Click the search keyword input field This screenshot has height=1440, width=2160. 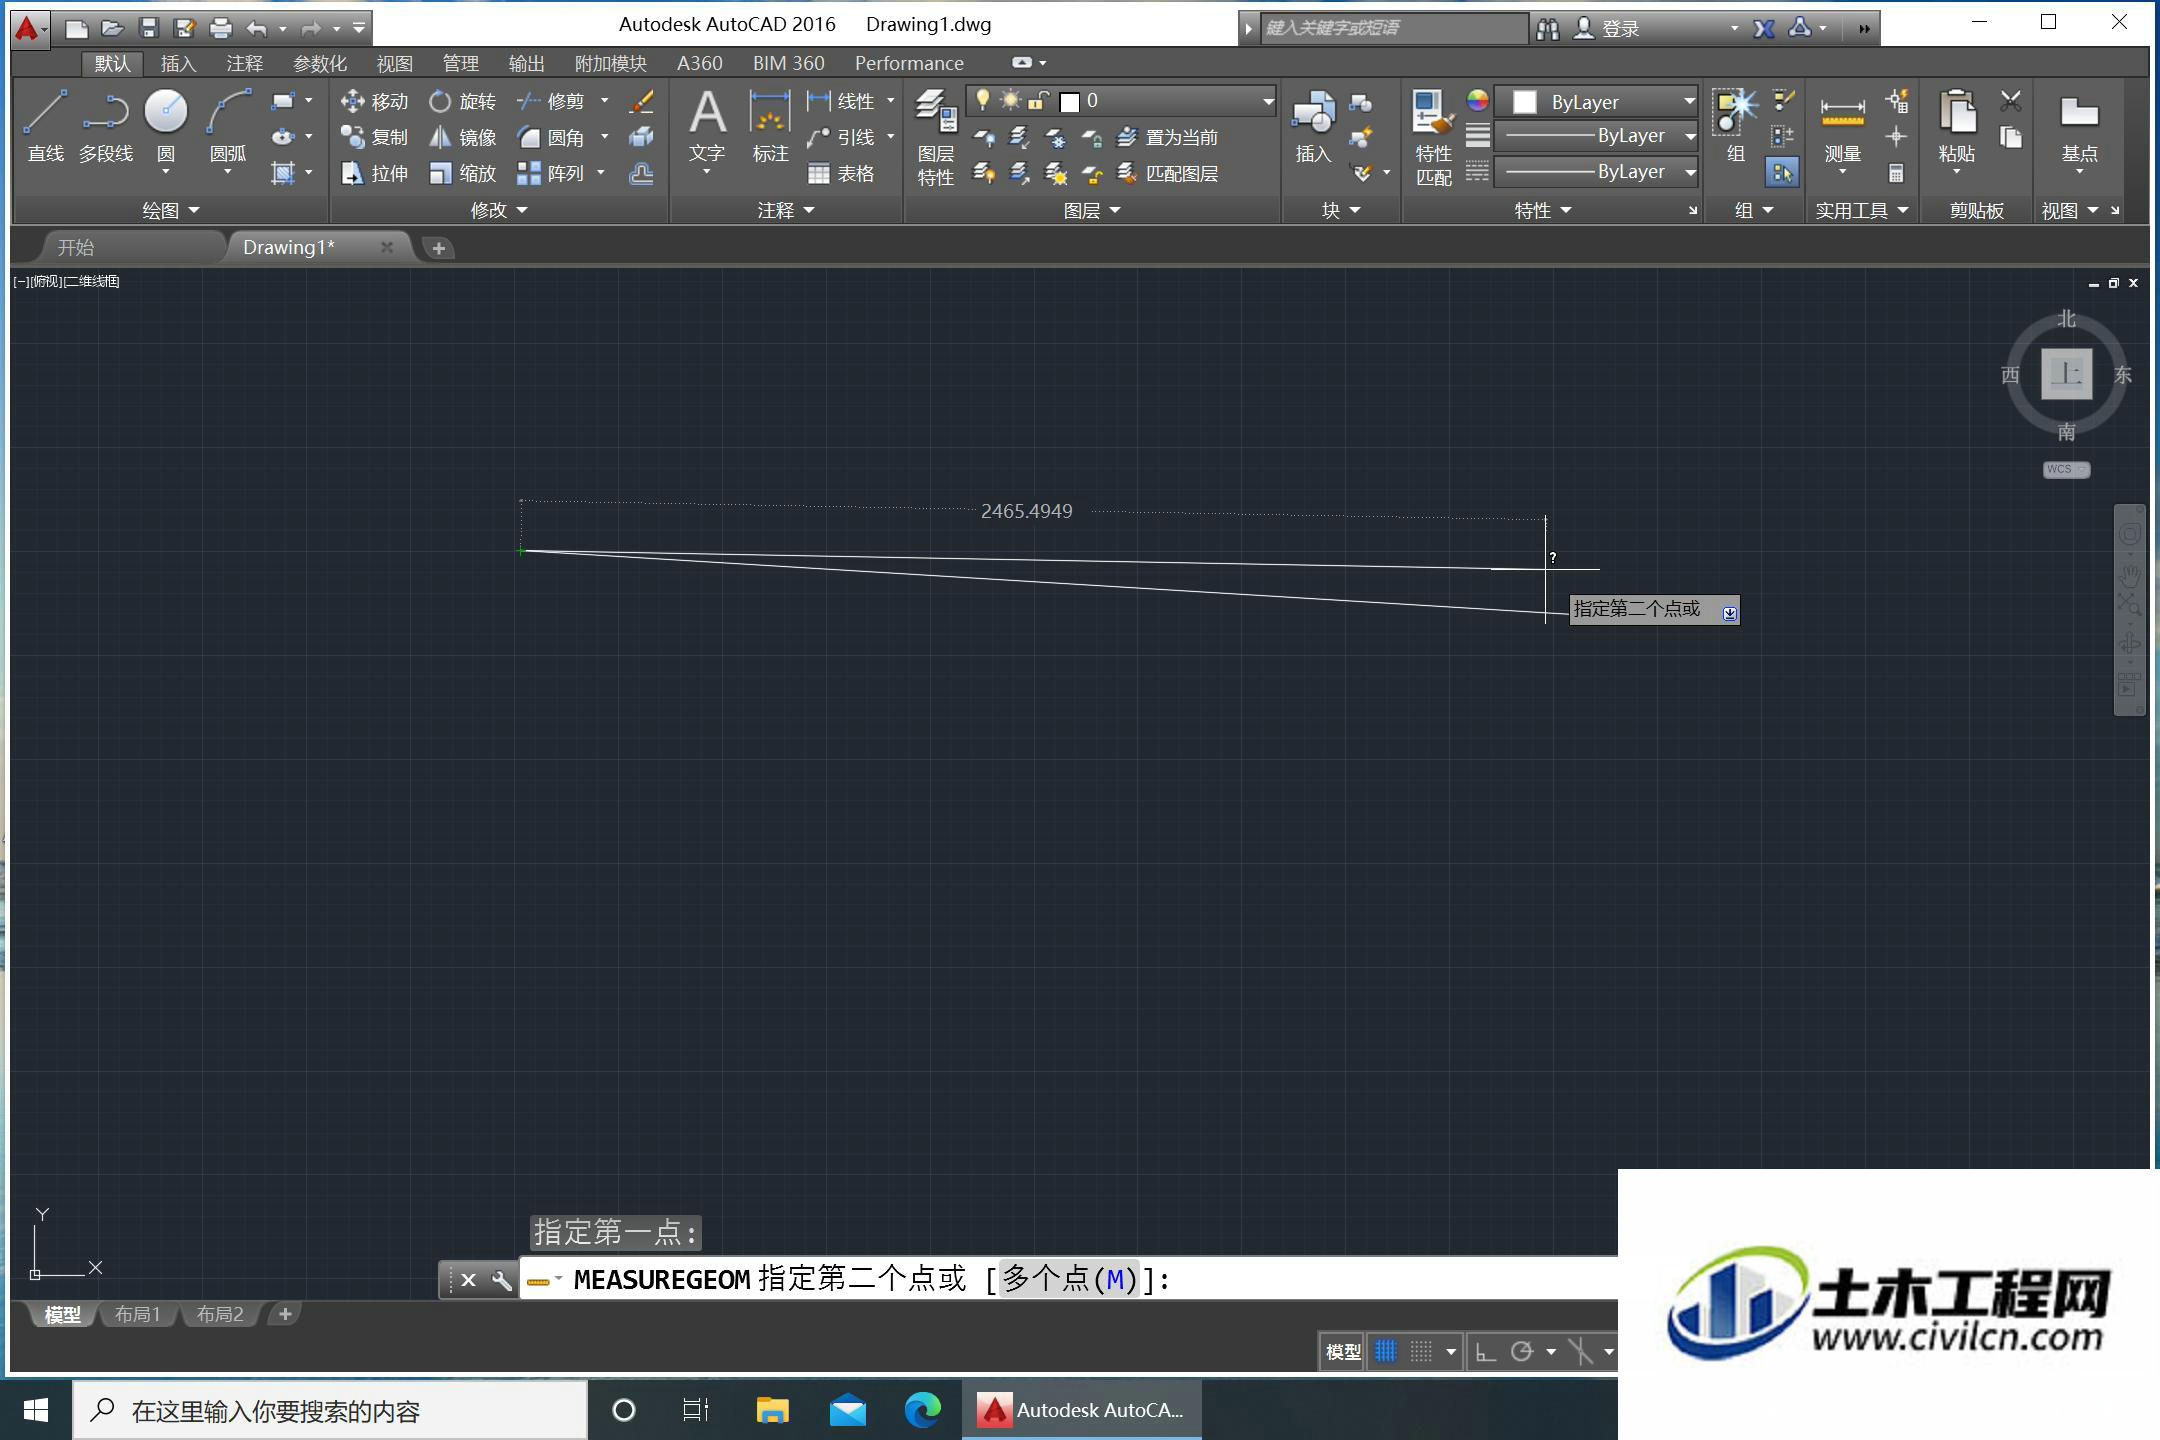tap(1394, 28)
